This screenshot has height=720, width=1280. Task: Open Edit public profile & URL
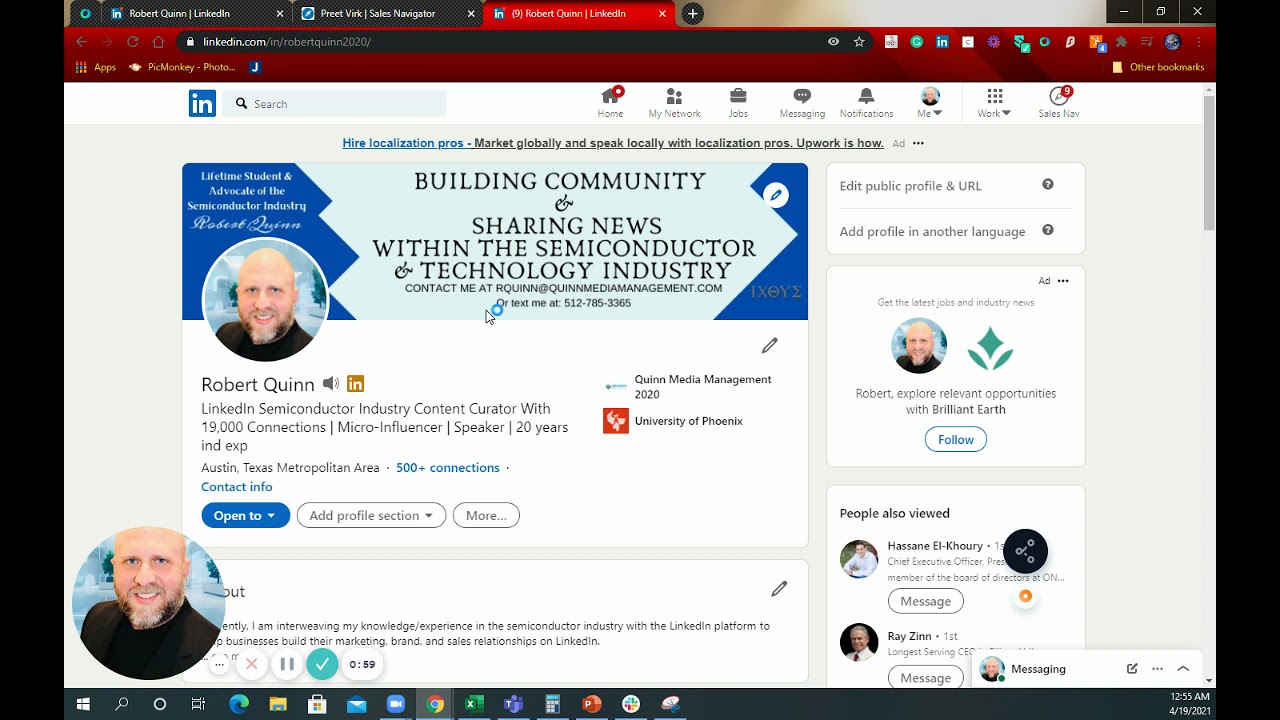tap(911, 186)
